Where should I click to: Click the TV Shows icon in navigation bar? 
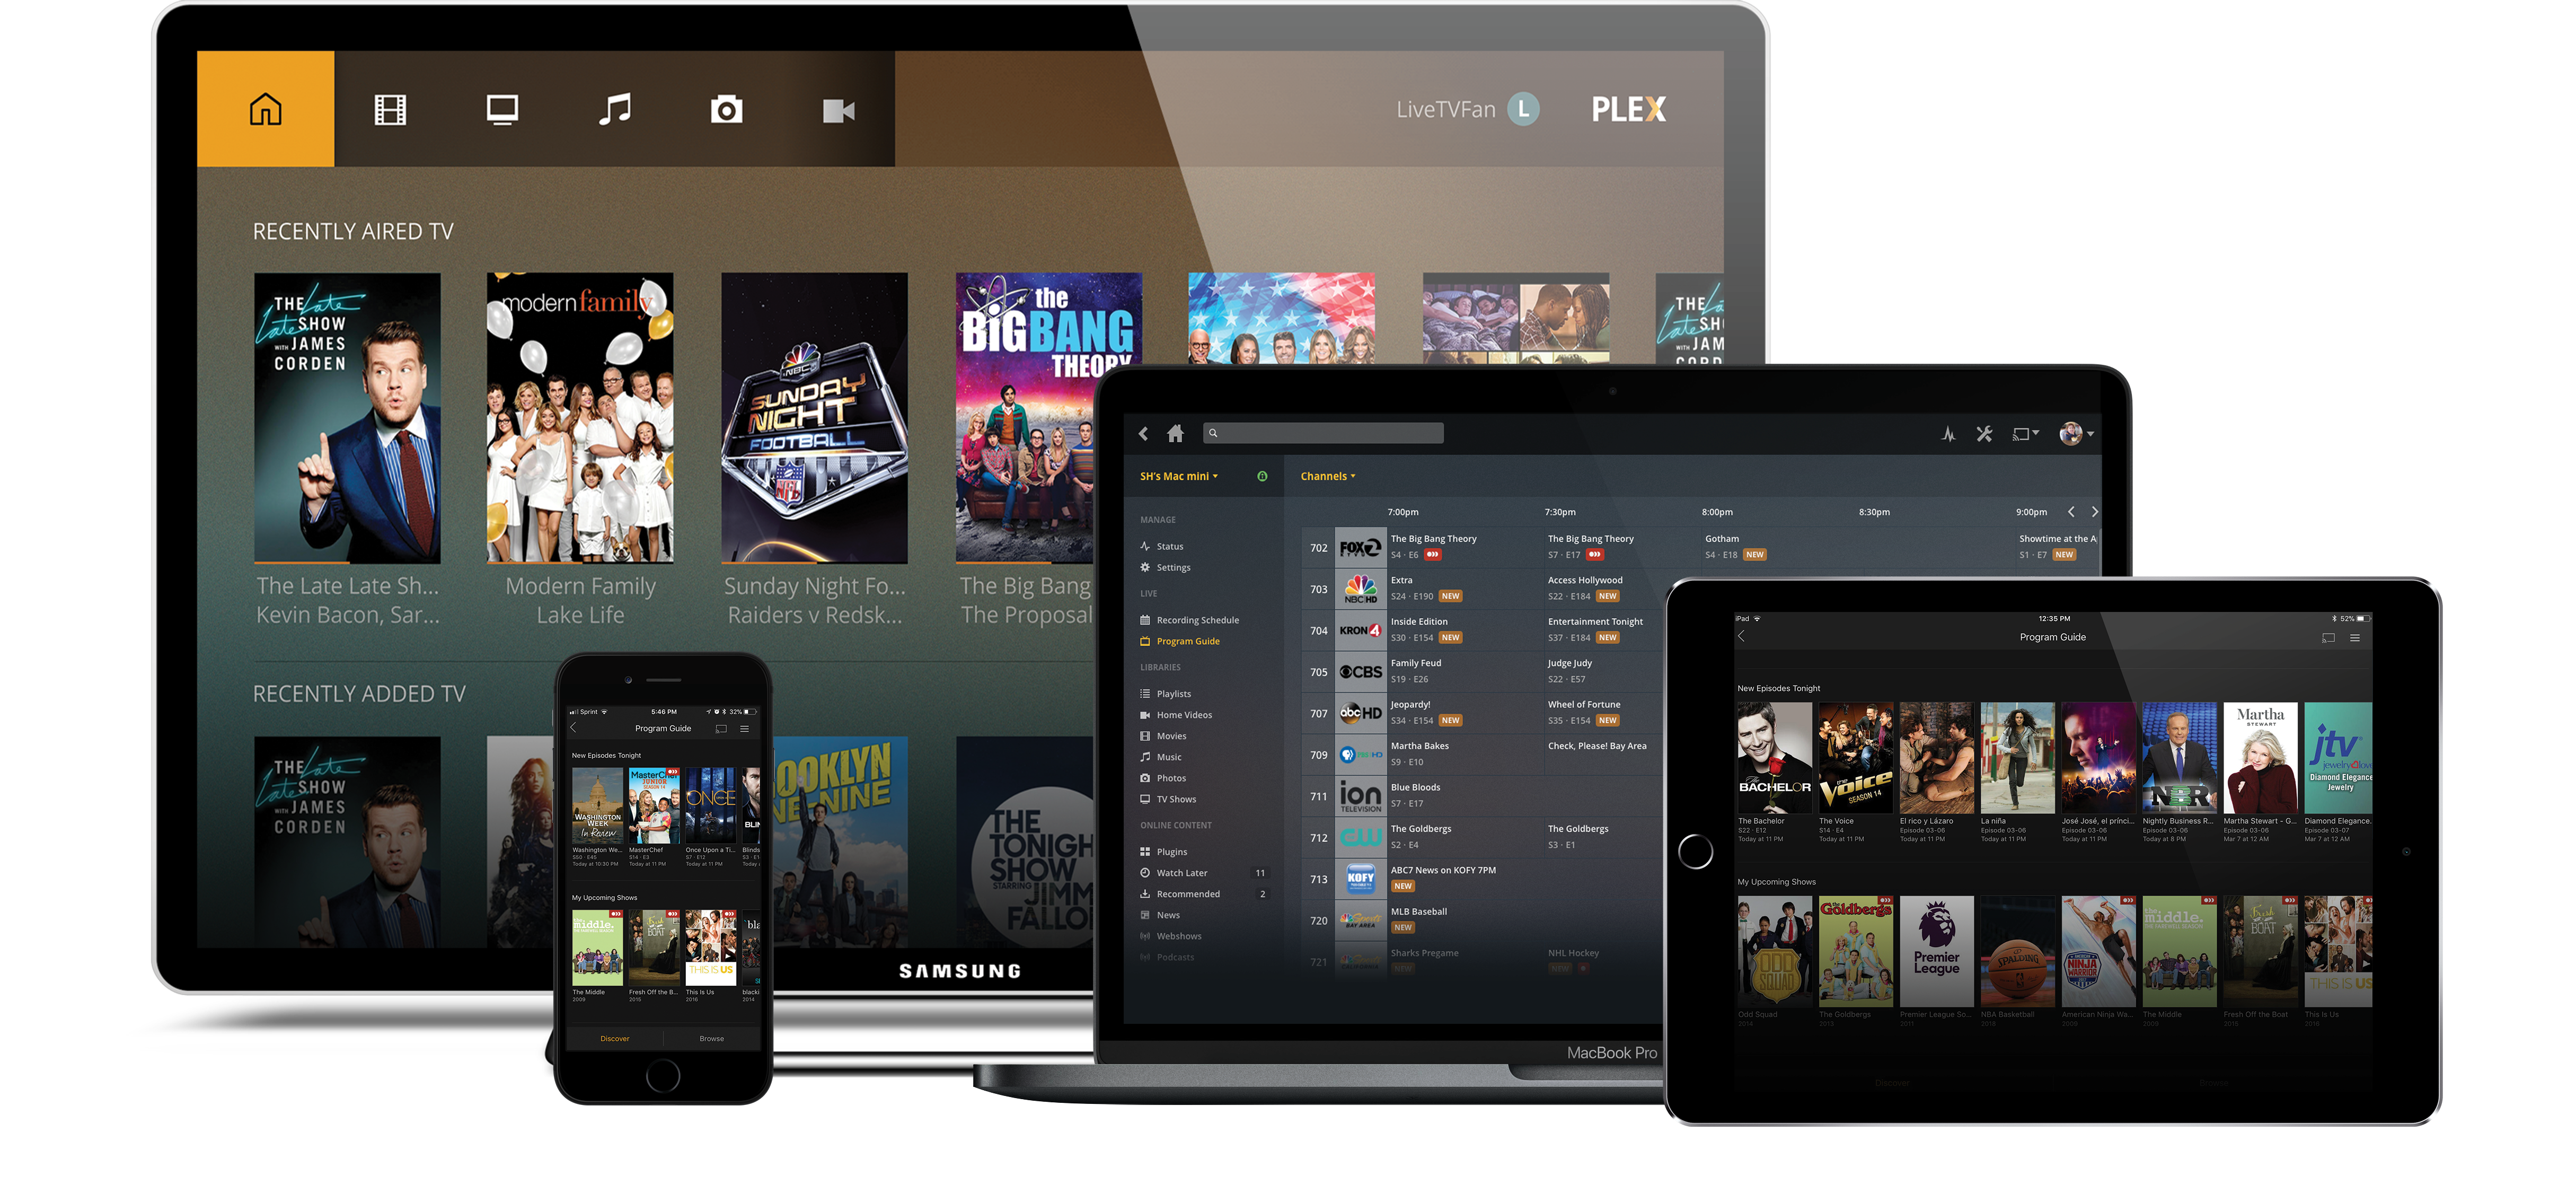tap(502, 110)
